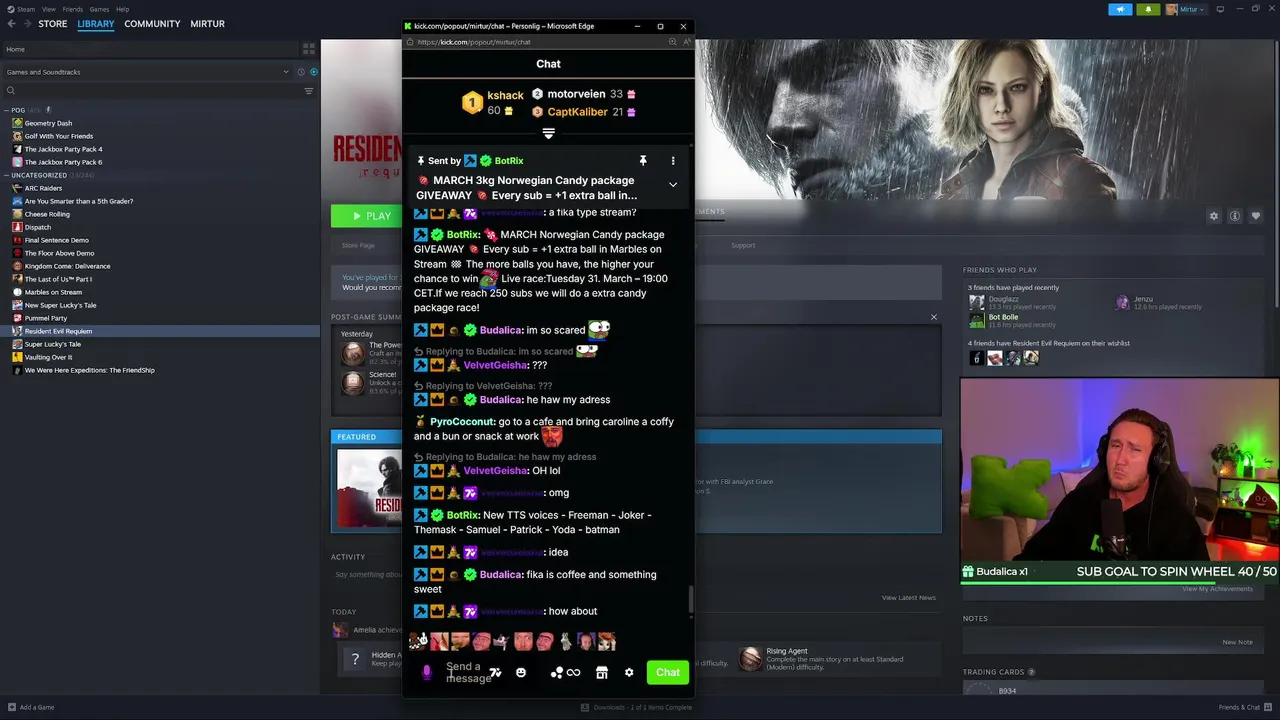Click the Edge address bar zoom icon
The height and width of the screenshot is (720, 1280).
[673, 42]
